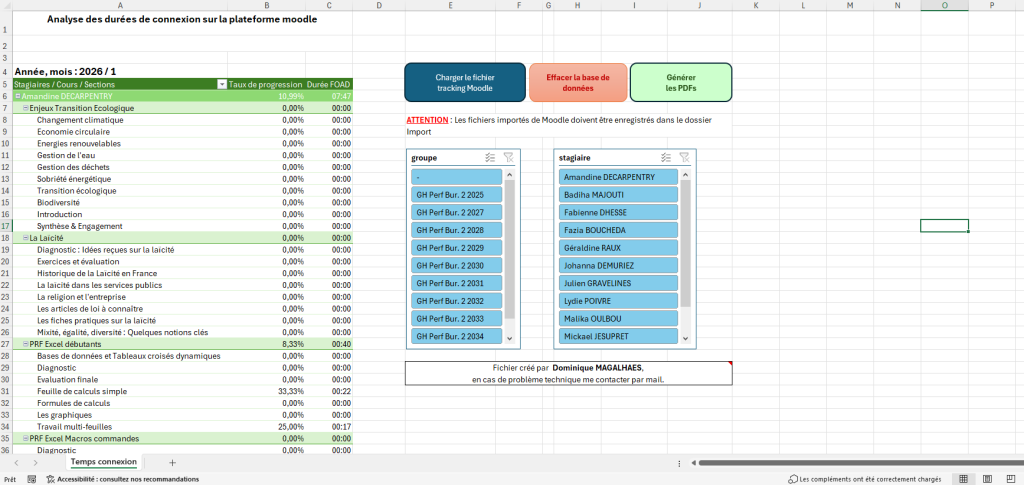This screenshot has height=485, width=1024.
Task: Collapse the Amandine DECARPENTRY pivot row
Action: 18,96
